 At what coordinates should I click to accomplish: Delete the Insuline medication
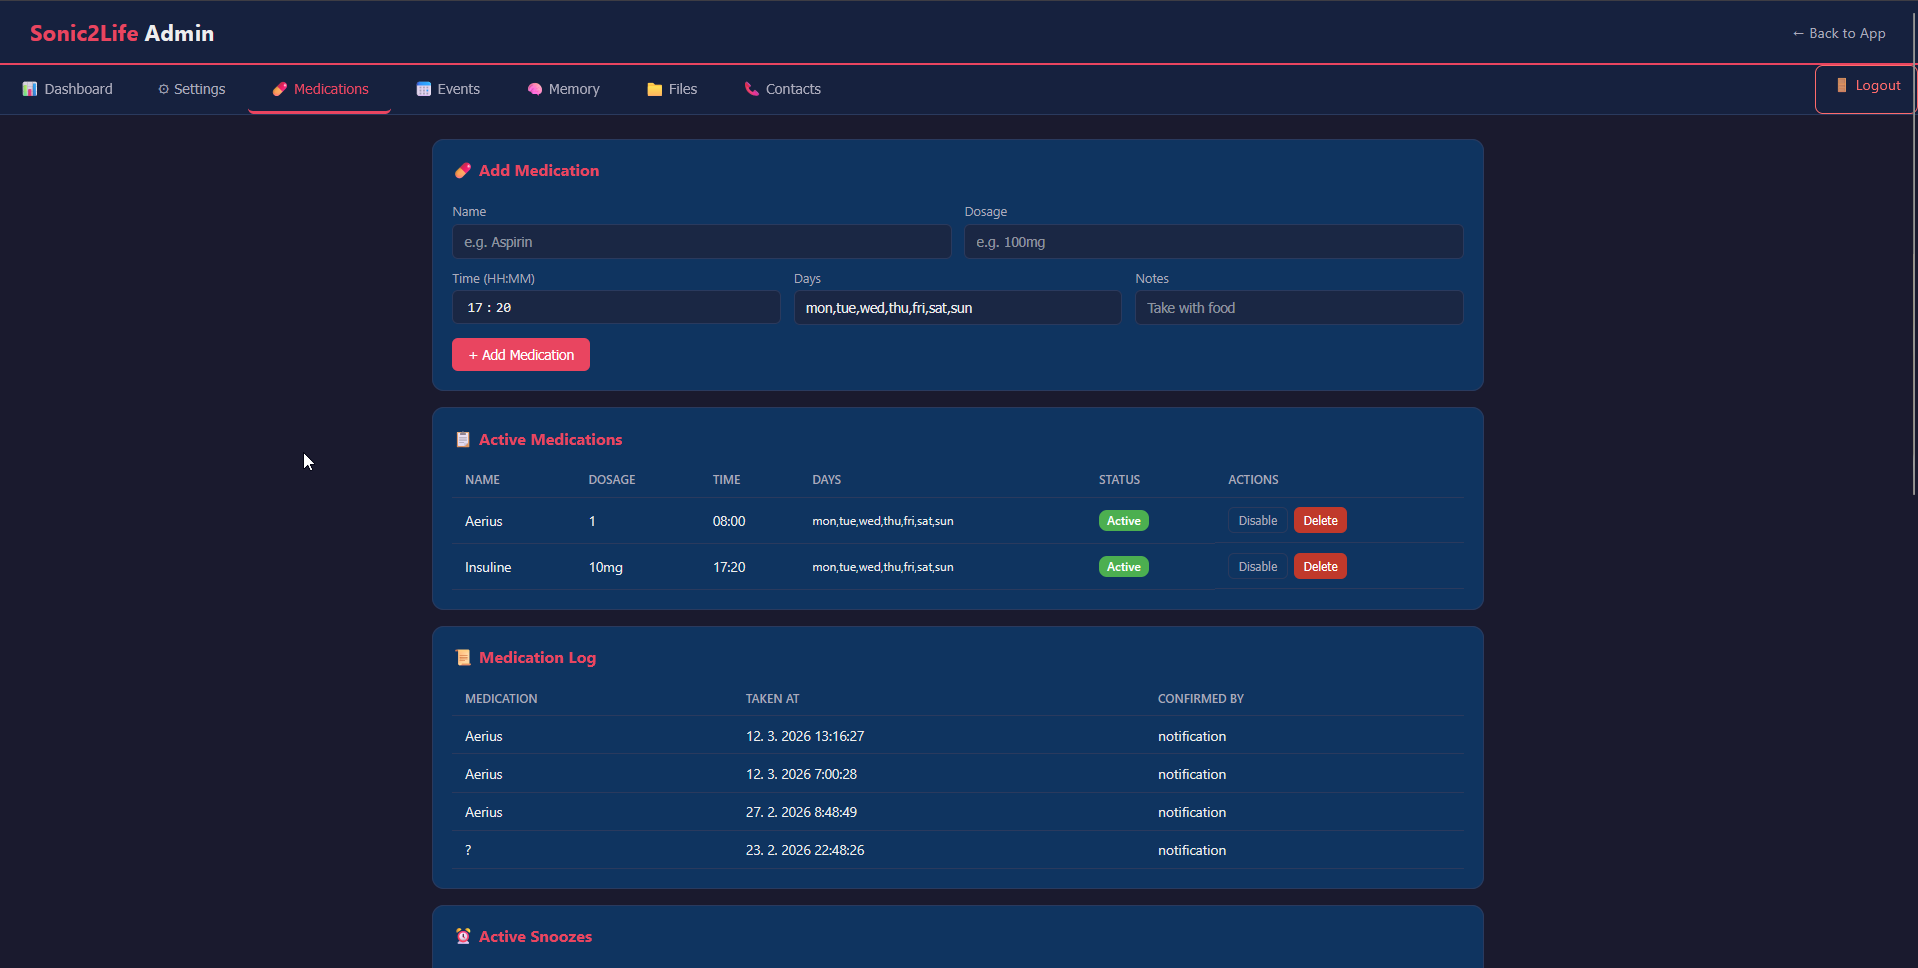(x=1320, y=567)
